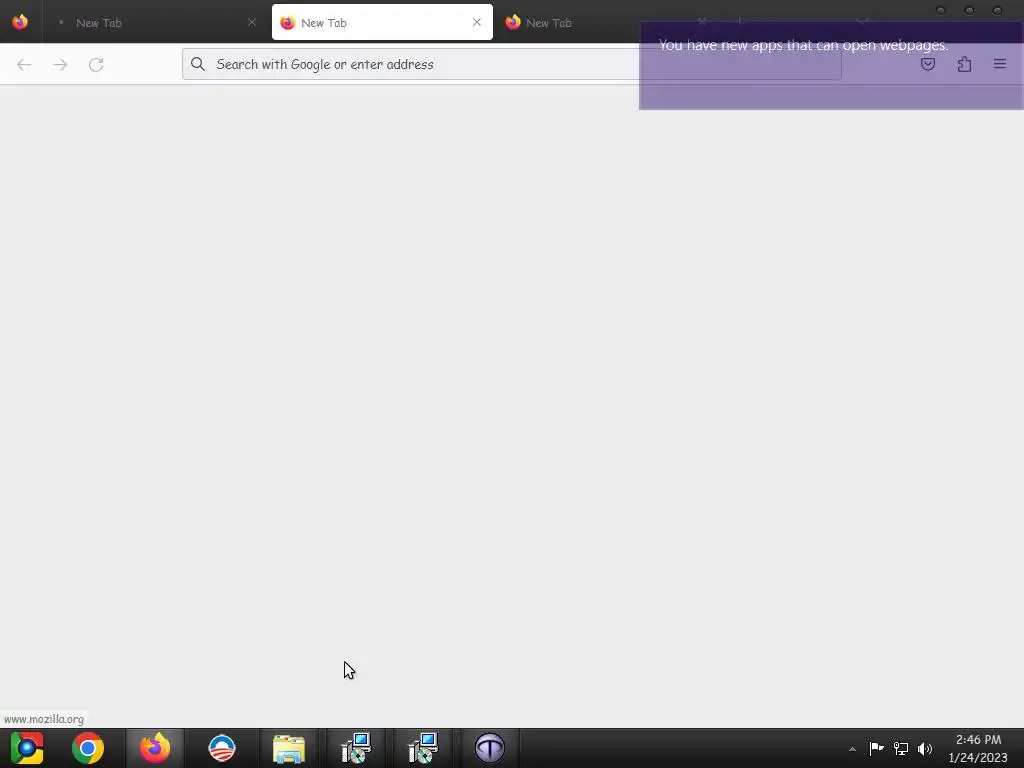Open the purple T taskbar app
Screen dimensions: 1024x768
pos(490,748)
